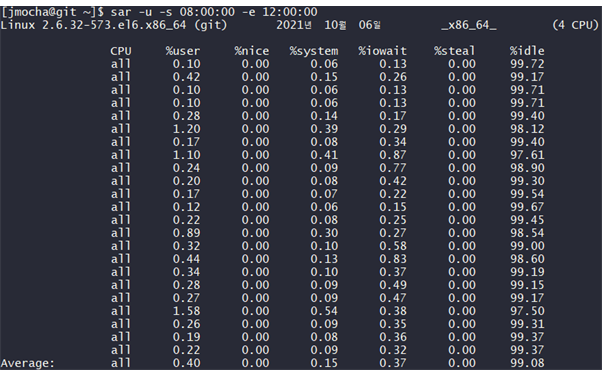Click the %iowait value 0.87

tap(393, 155)
